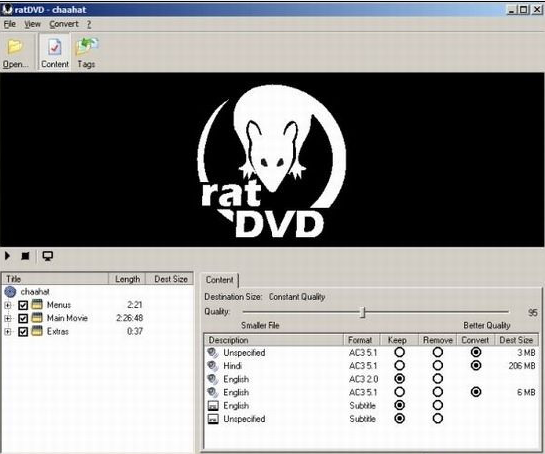Click Constant Quality destination size value
The image size is (545, 454).
click(x=297, y=297)
